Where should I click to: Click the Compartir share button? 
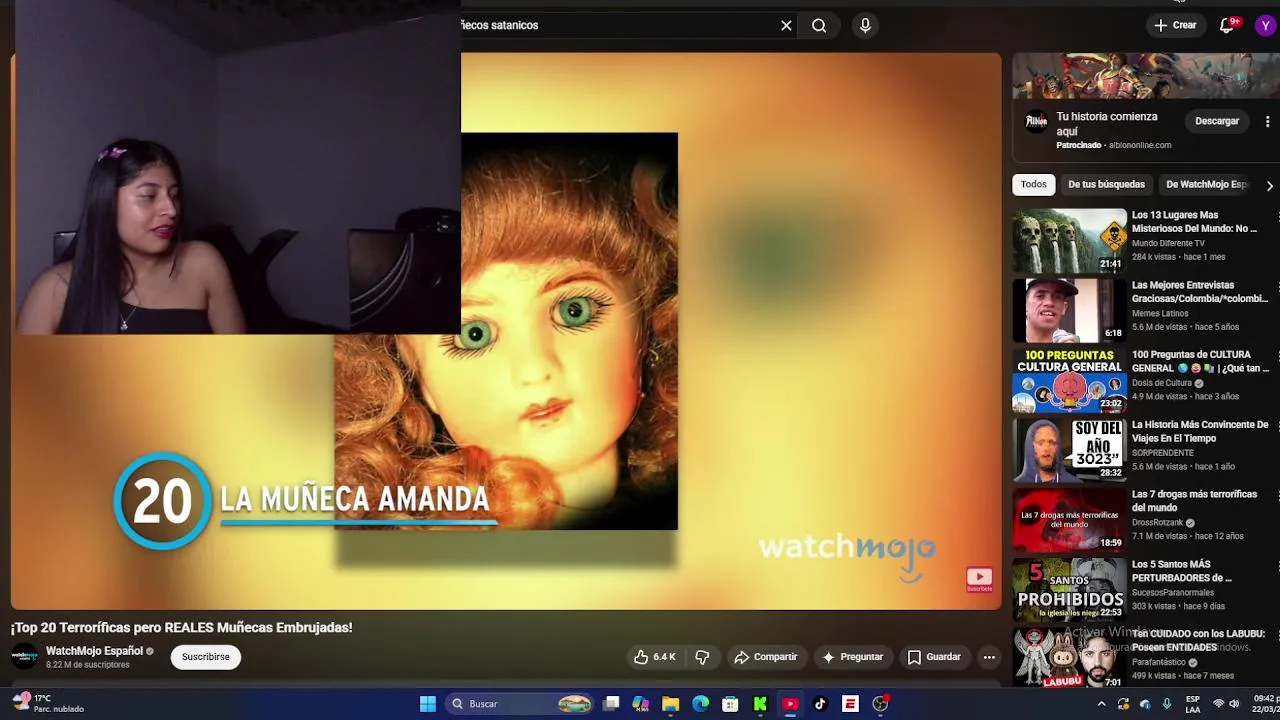(765, 657)
